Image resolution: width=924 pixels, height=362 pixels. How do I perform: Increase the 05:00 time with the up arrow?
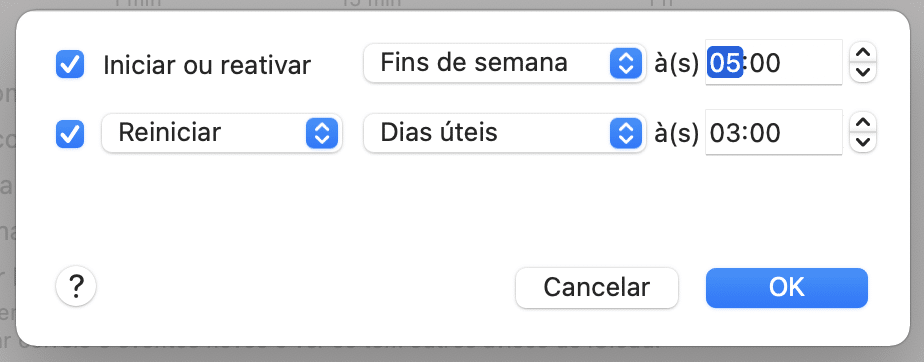pyautogui.click(x=863, y=52)
